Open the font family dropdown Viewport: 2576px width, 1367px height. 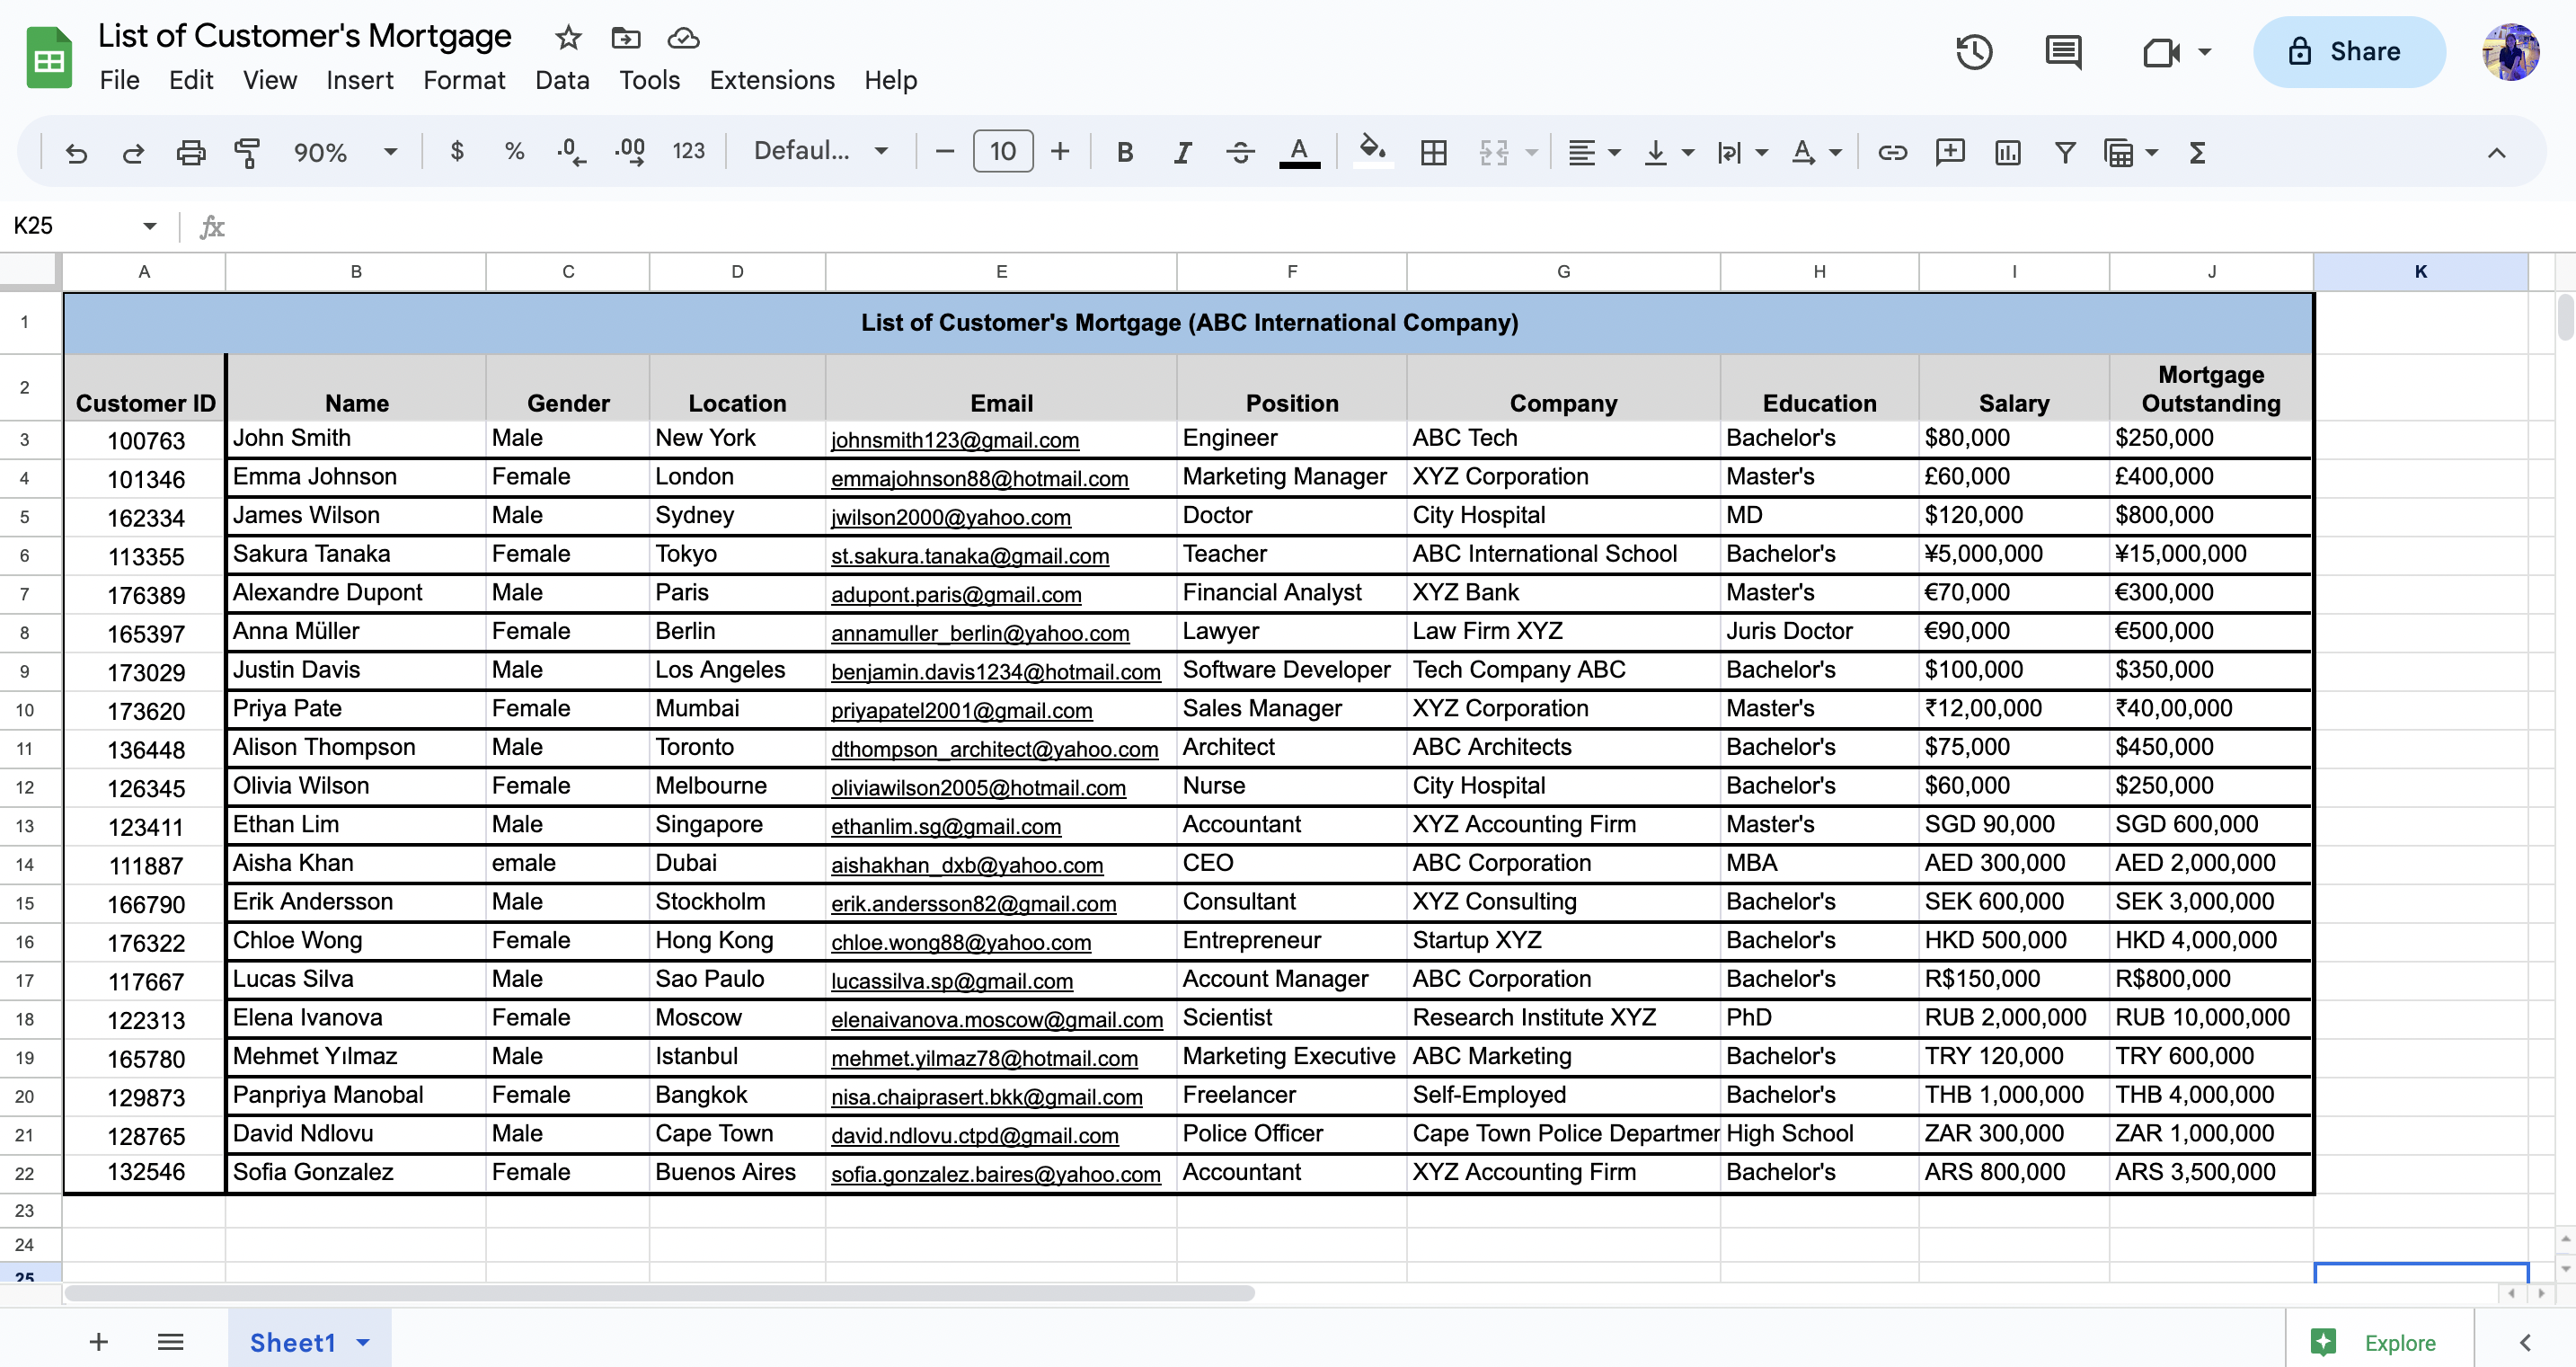[820, 151]
